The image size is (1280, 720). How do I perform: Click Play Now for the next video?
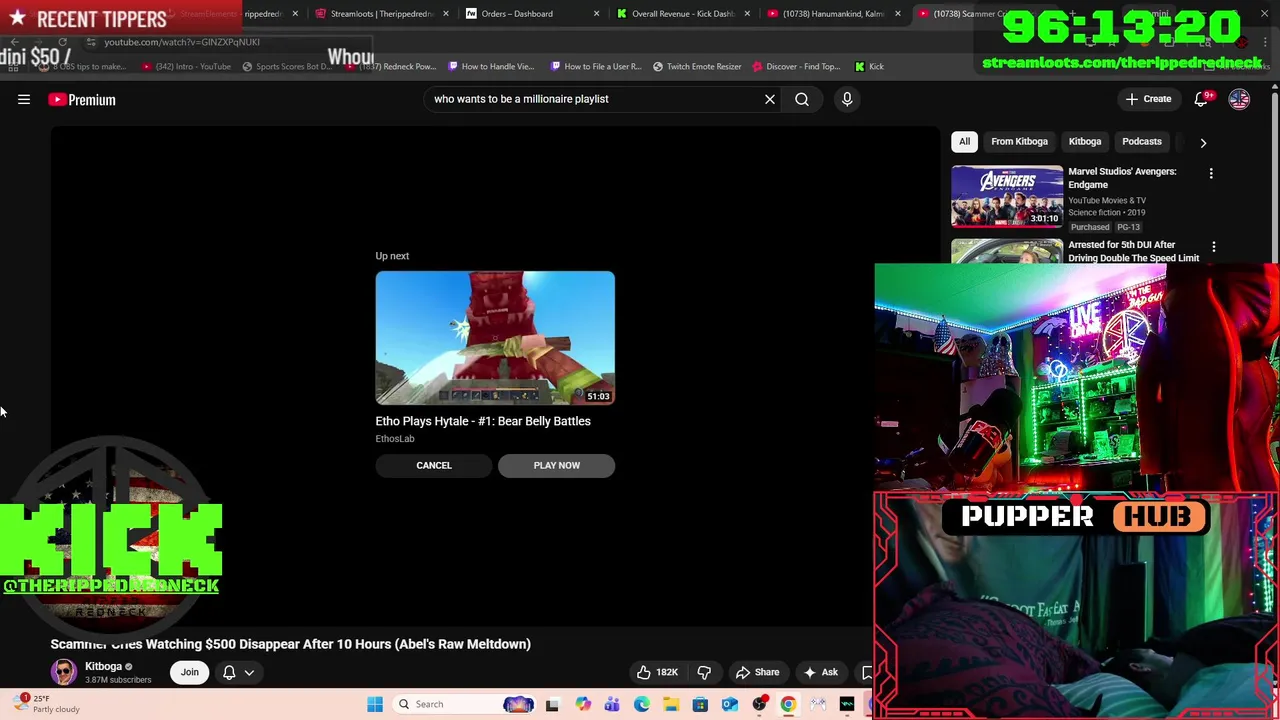click(557, 465)
